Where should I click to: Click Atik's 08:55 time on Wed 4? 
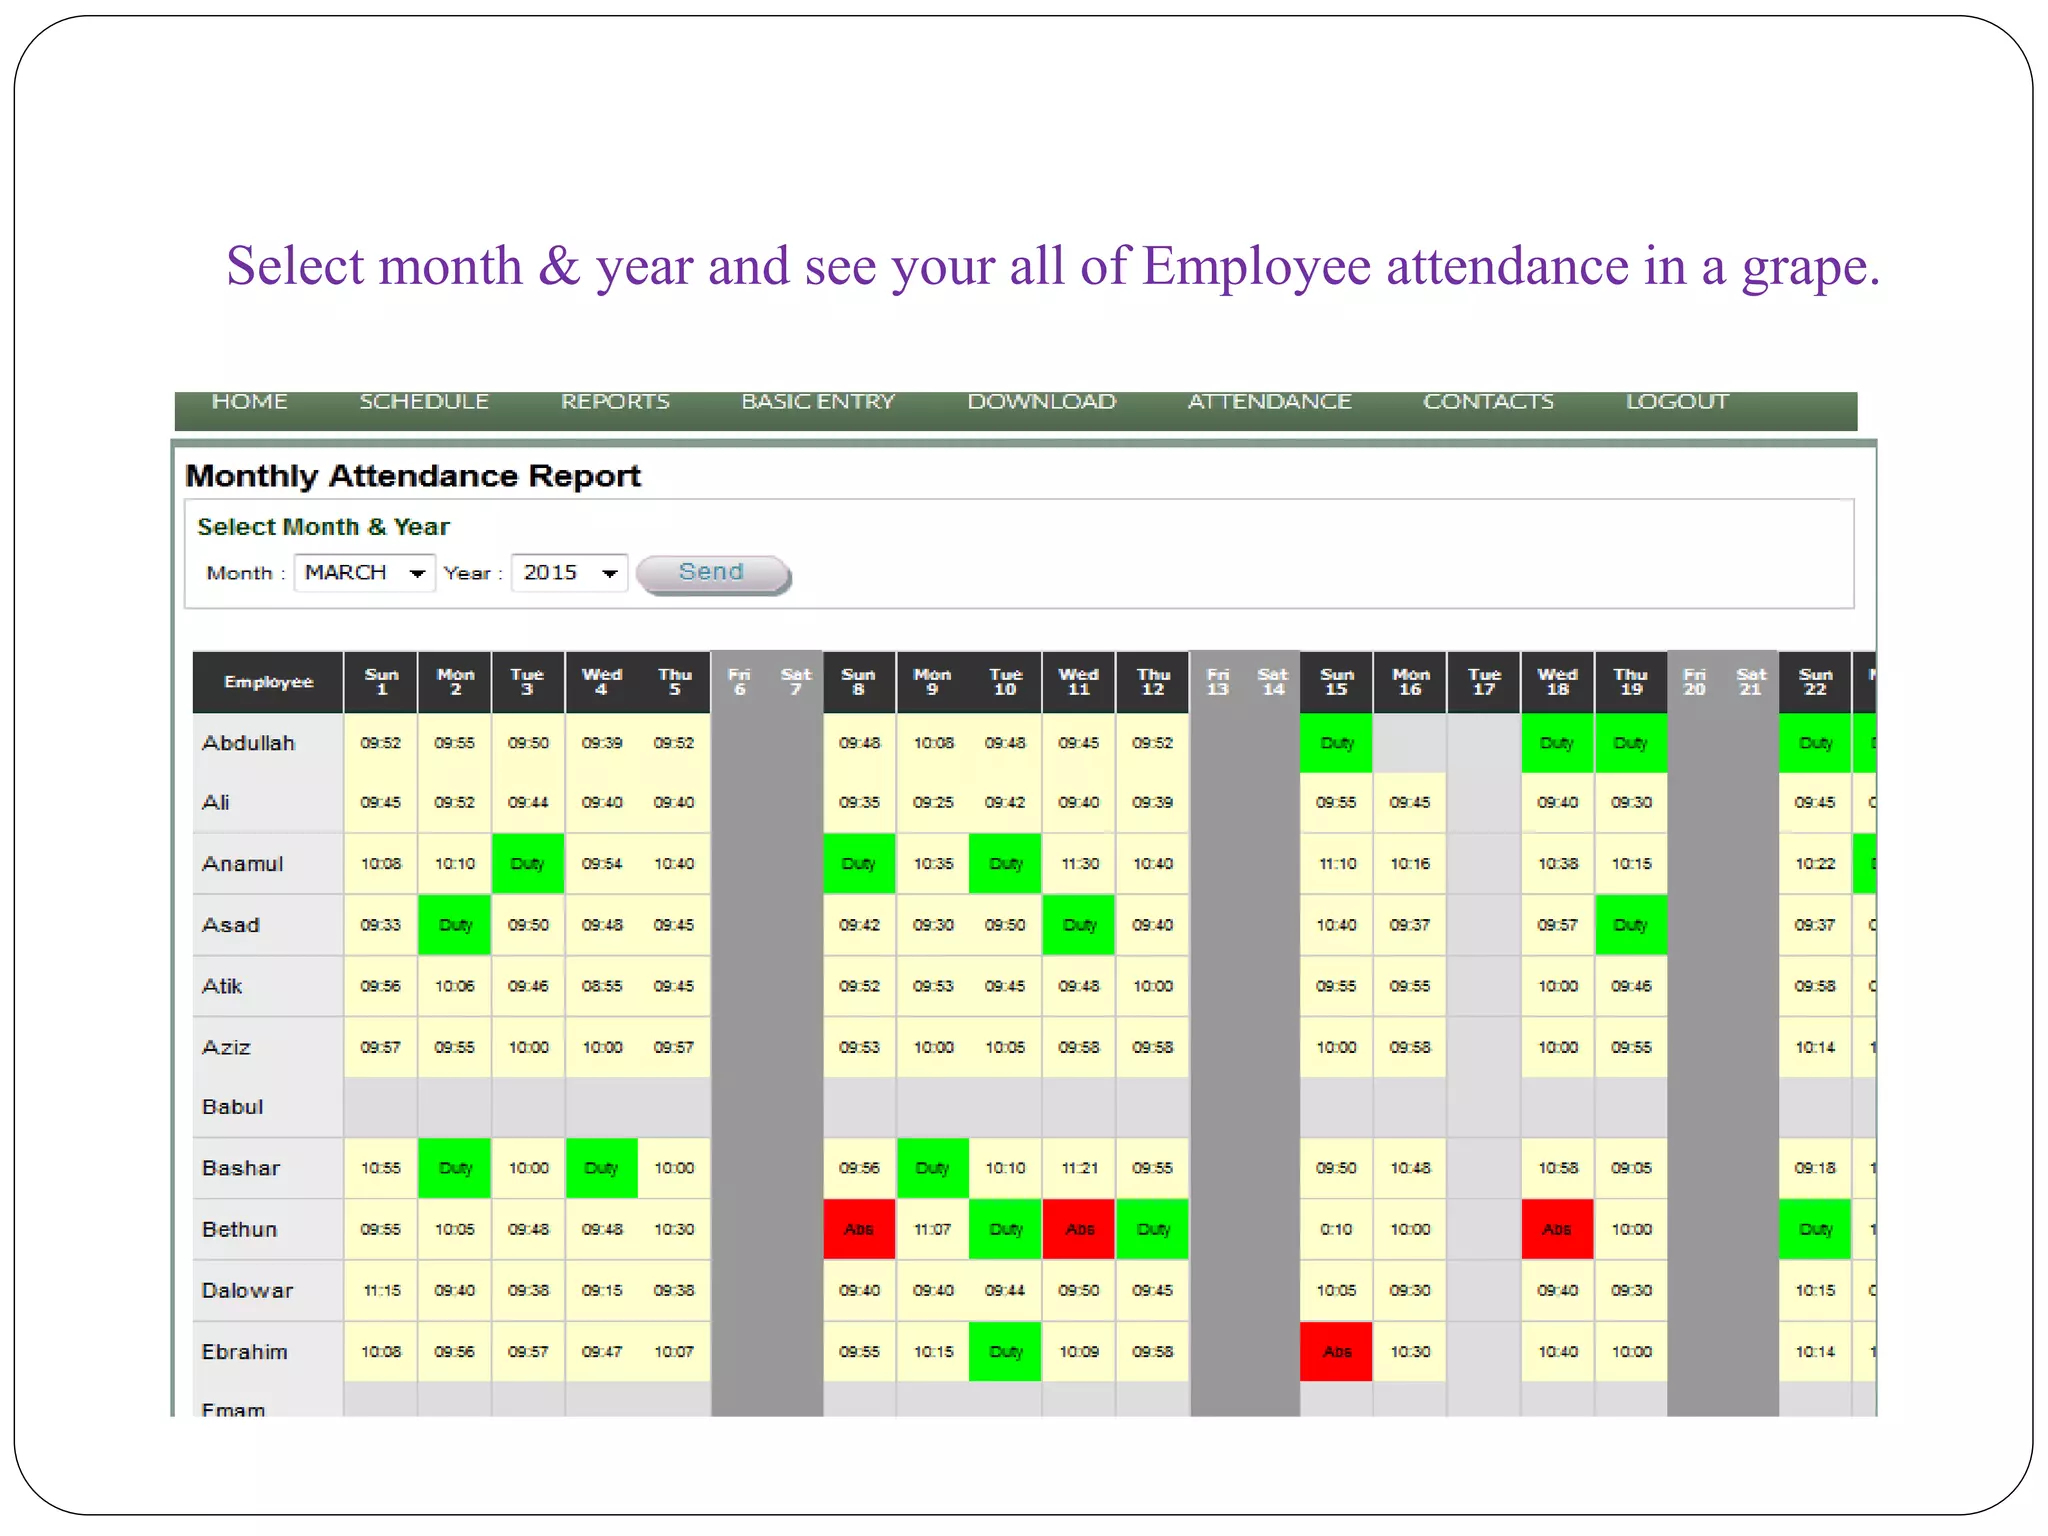(602, 986)
